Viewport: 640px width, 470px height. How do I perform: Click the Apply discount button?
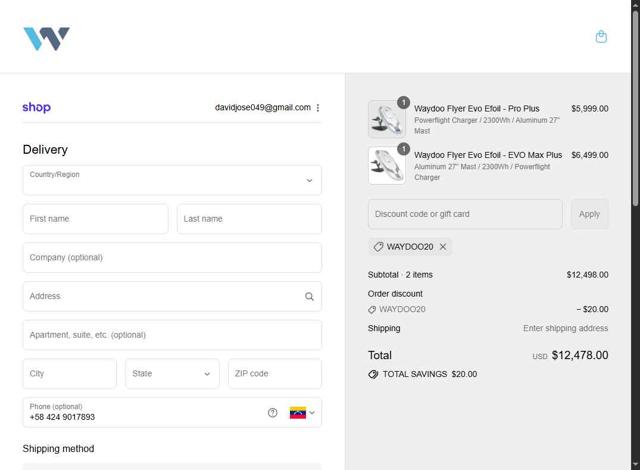click(589, 214)
